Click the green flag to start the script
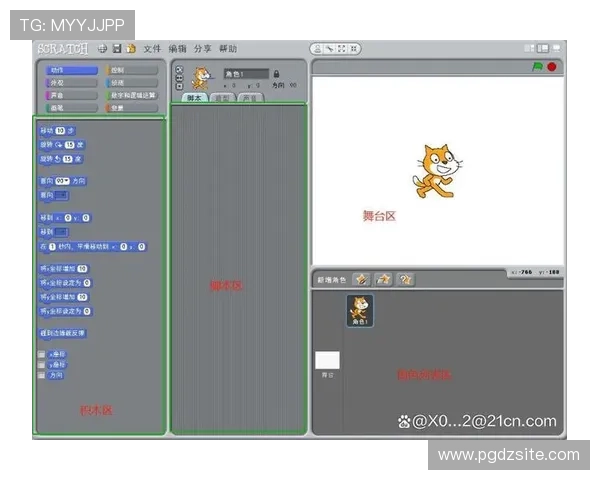Screen dimensions: 600x480 point(536,67)
